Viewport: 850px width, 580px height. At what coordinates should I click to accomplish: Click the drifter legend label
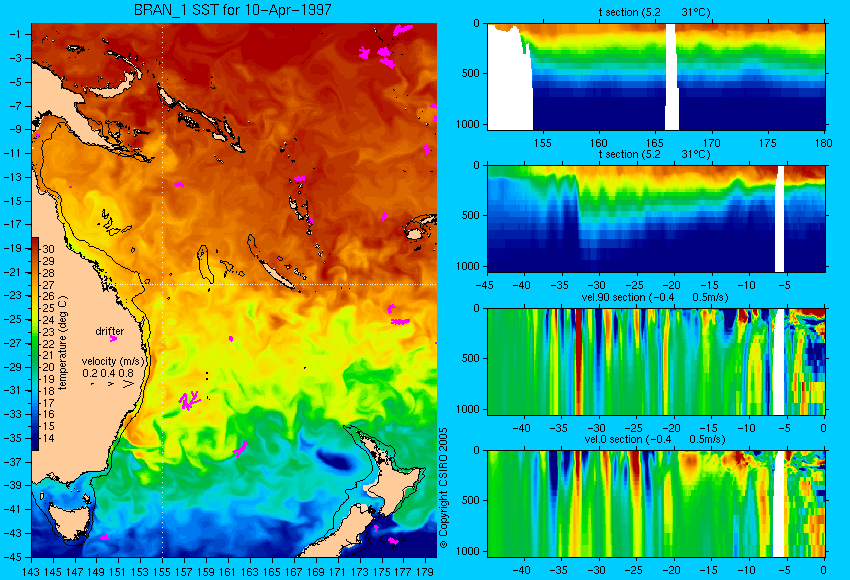pos(110,331)
